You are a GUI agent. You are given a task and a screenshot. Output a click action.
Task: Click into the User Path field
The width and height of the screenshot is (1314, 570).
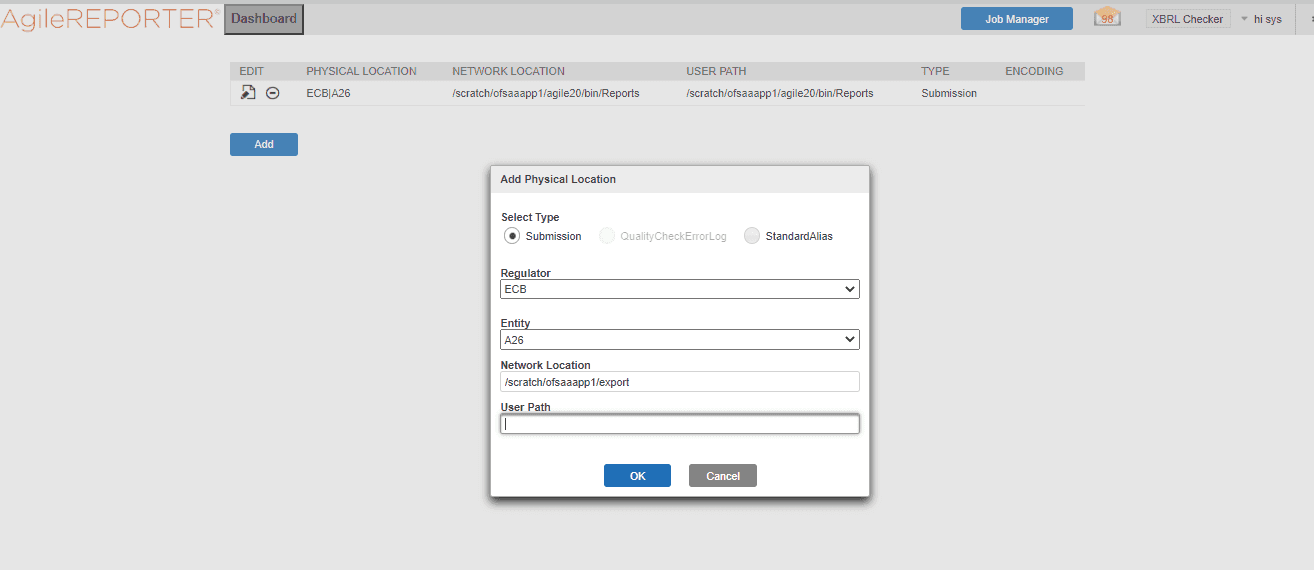(x=680, y=424)
